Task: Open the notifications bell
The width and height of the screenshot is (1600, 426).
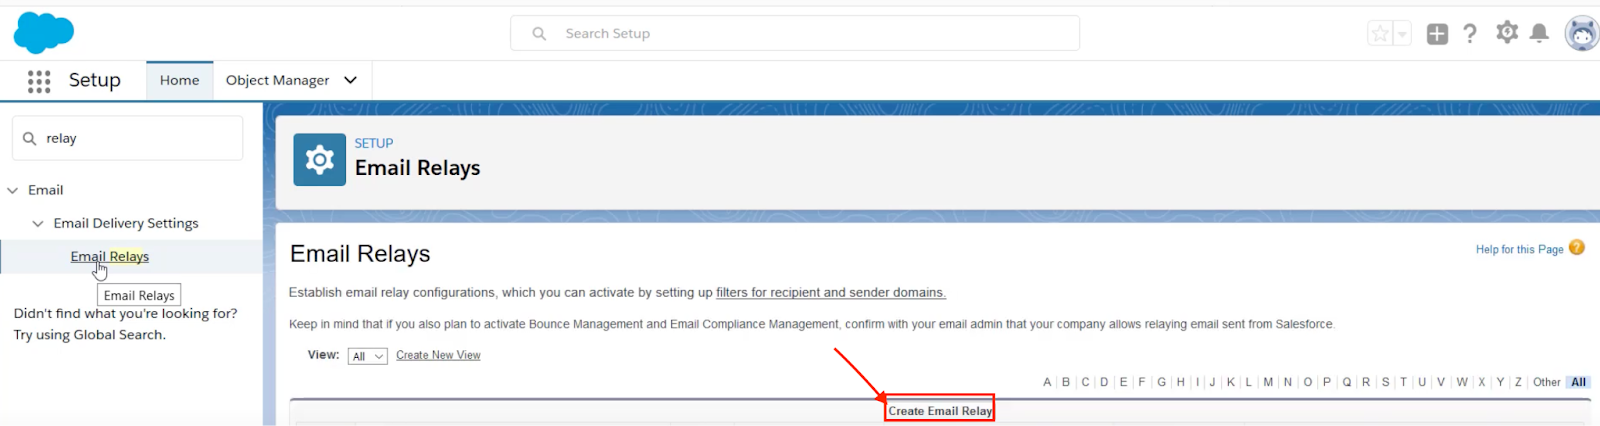Action: point(1540,34)
